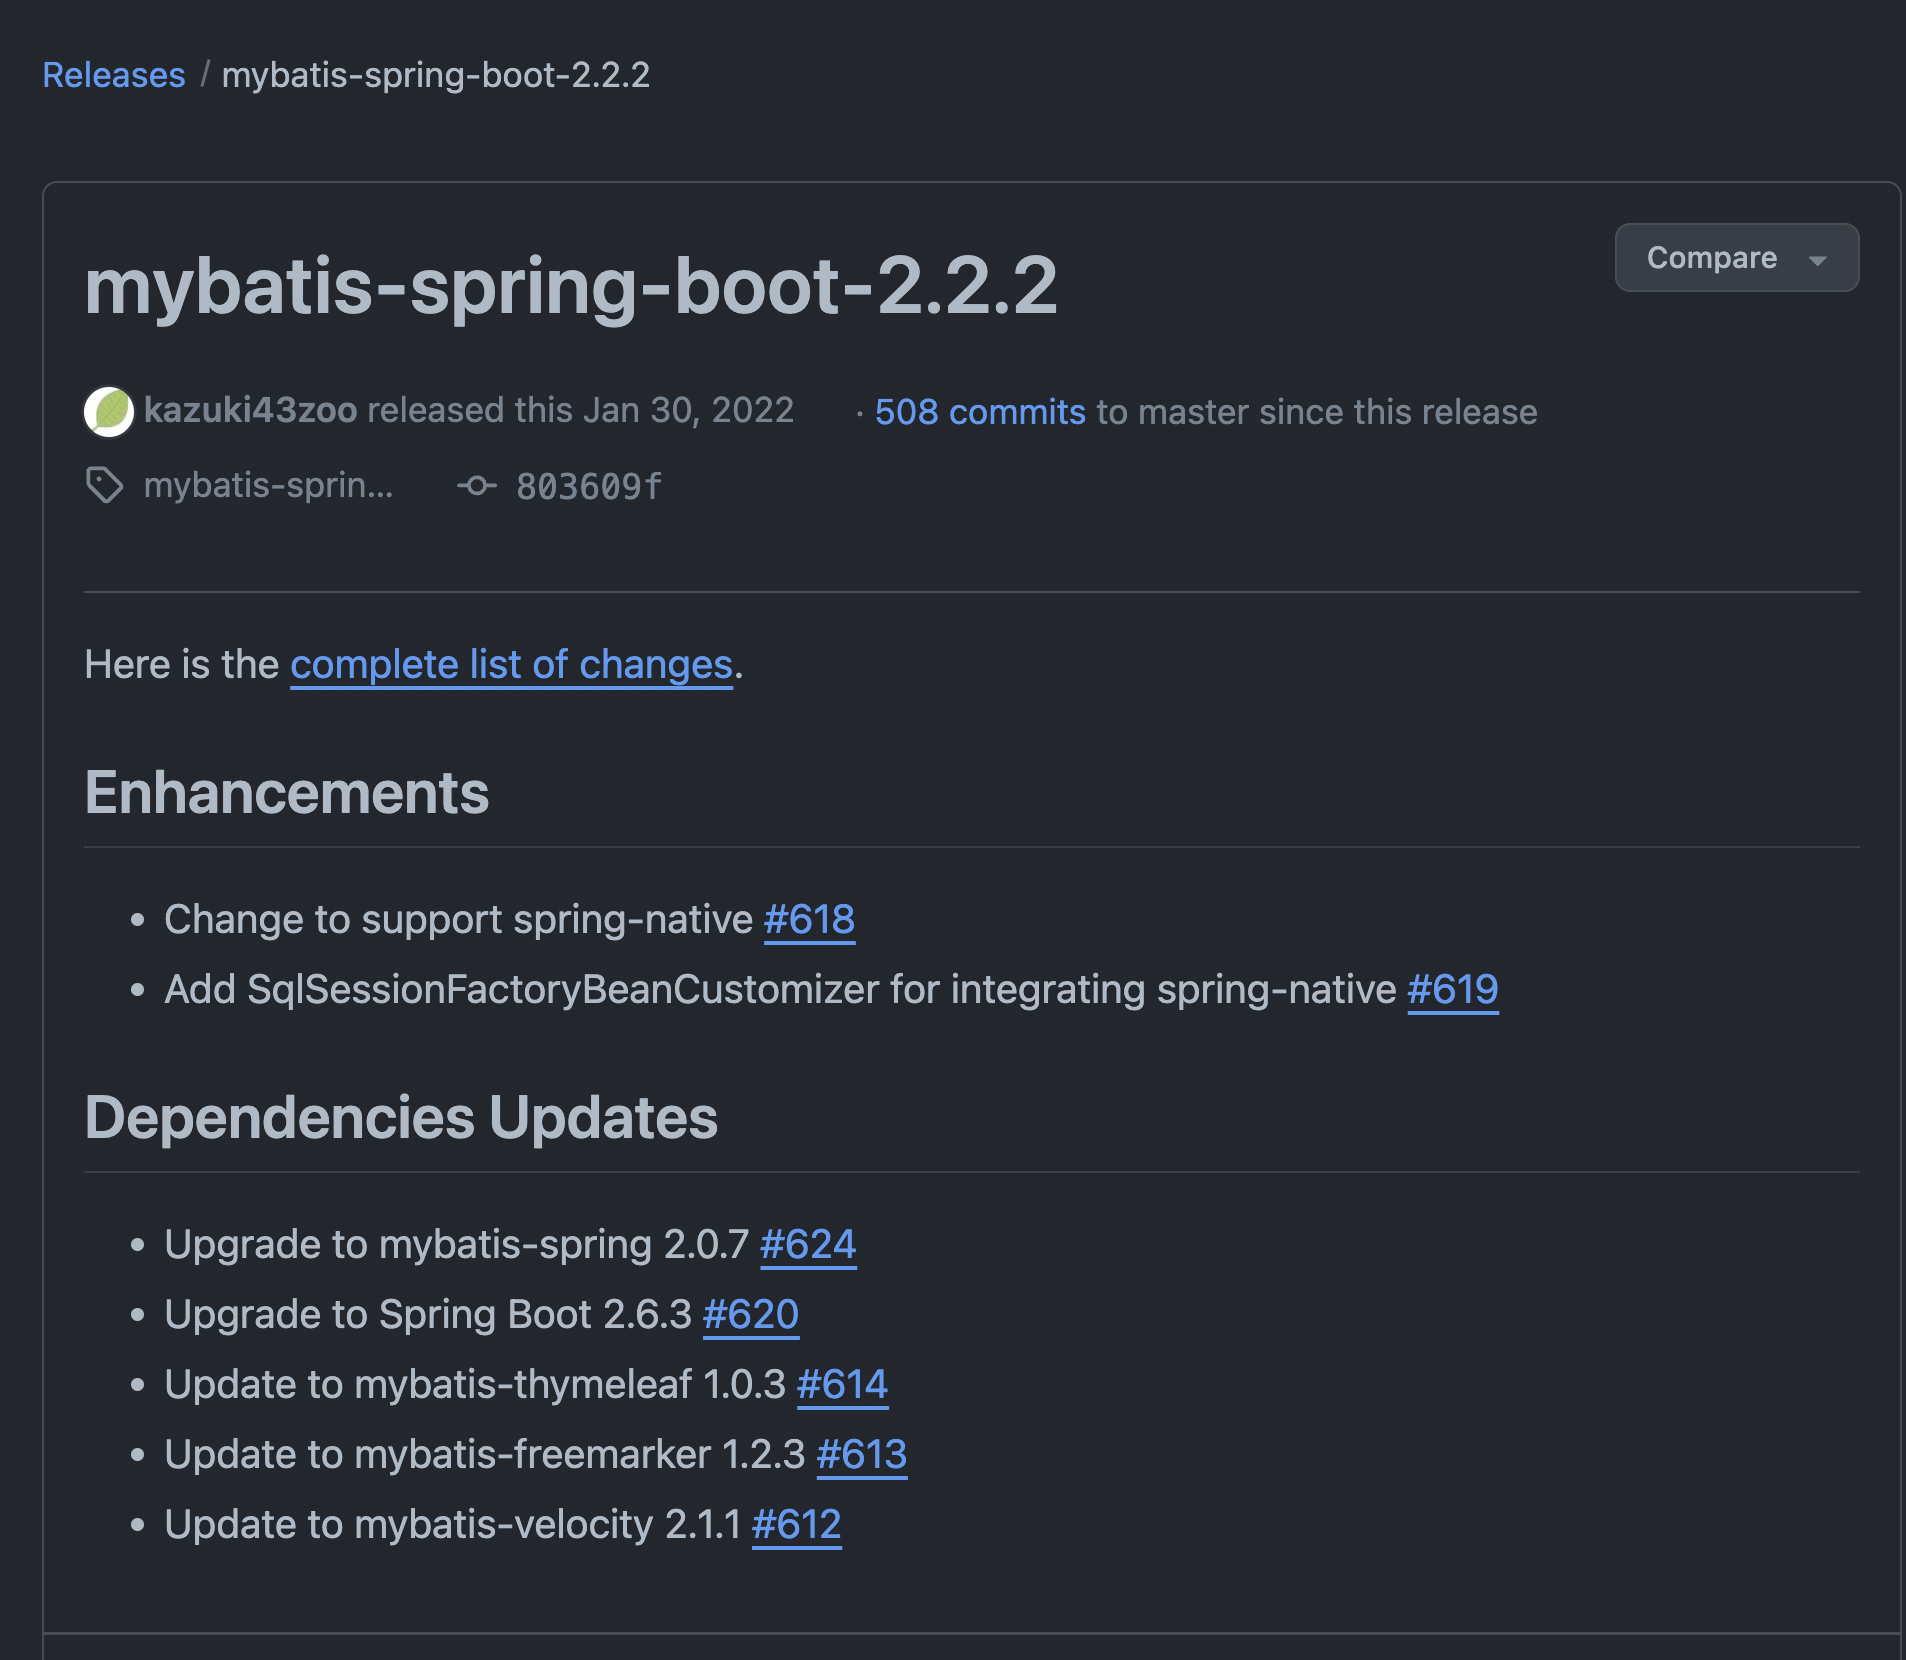The width and height of the screenshot is (1906, 1660).
Task: Click the commit icon beside 803609f
Action: [x=477, y=486]
